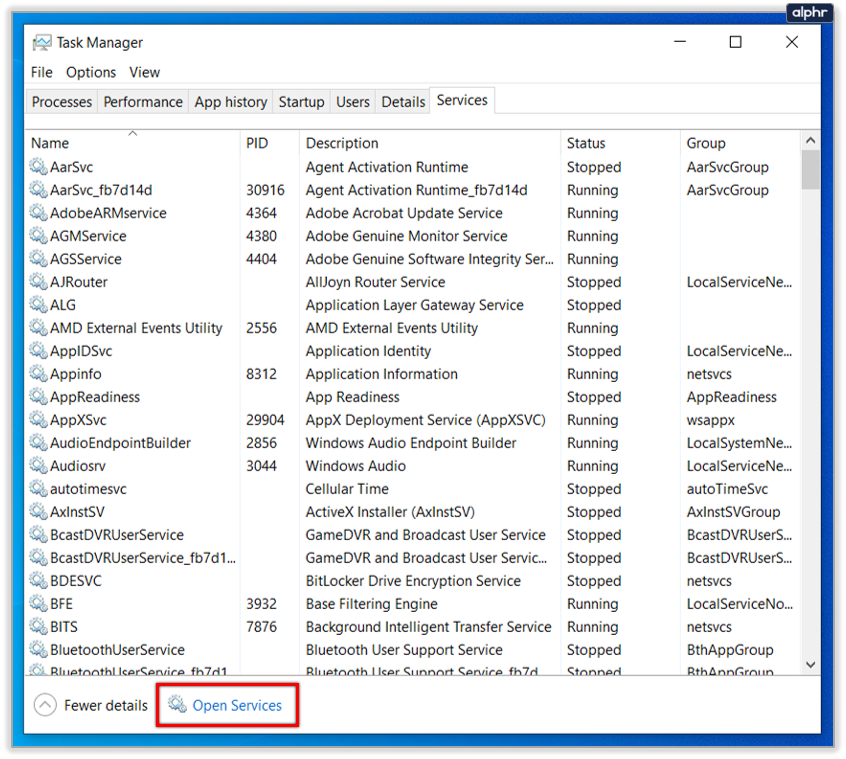The height and width of the screenshot is (759, 846).
Task: Click the service icon for AudioEndpointBuilder
Action: tap(38, 442)
